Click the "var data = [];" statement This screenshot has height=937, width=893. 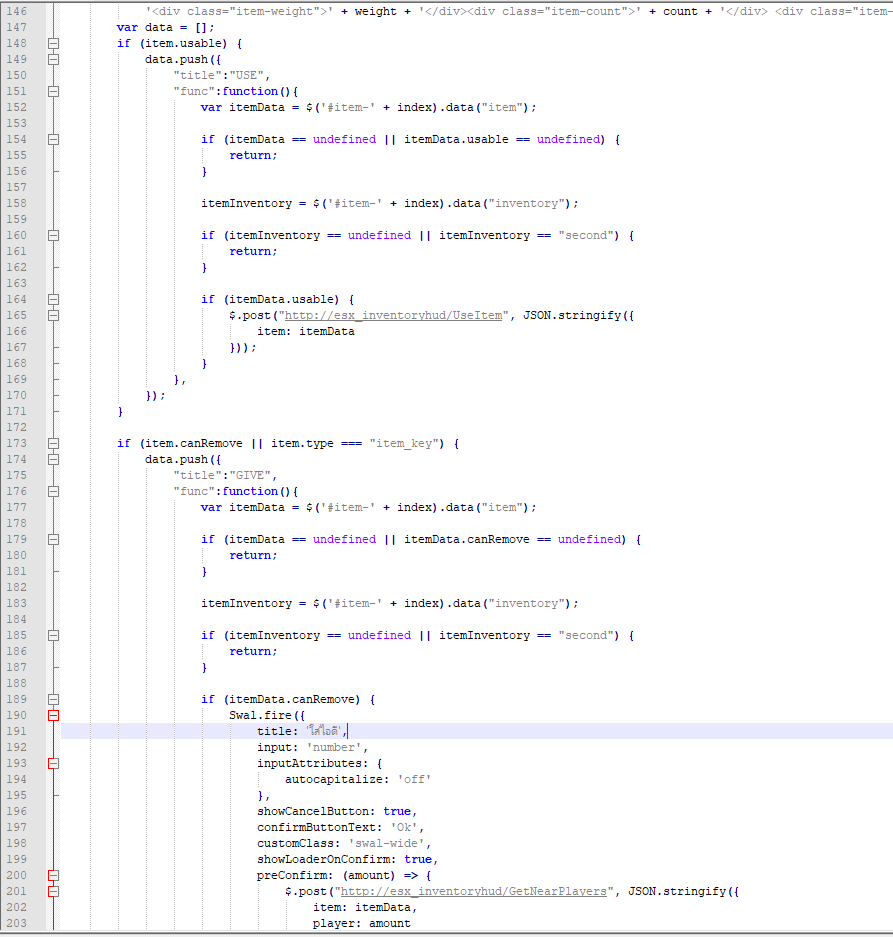pyautogui.click(x=165, y=27)
